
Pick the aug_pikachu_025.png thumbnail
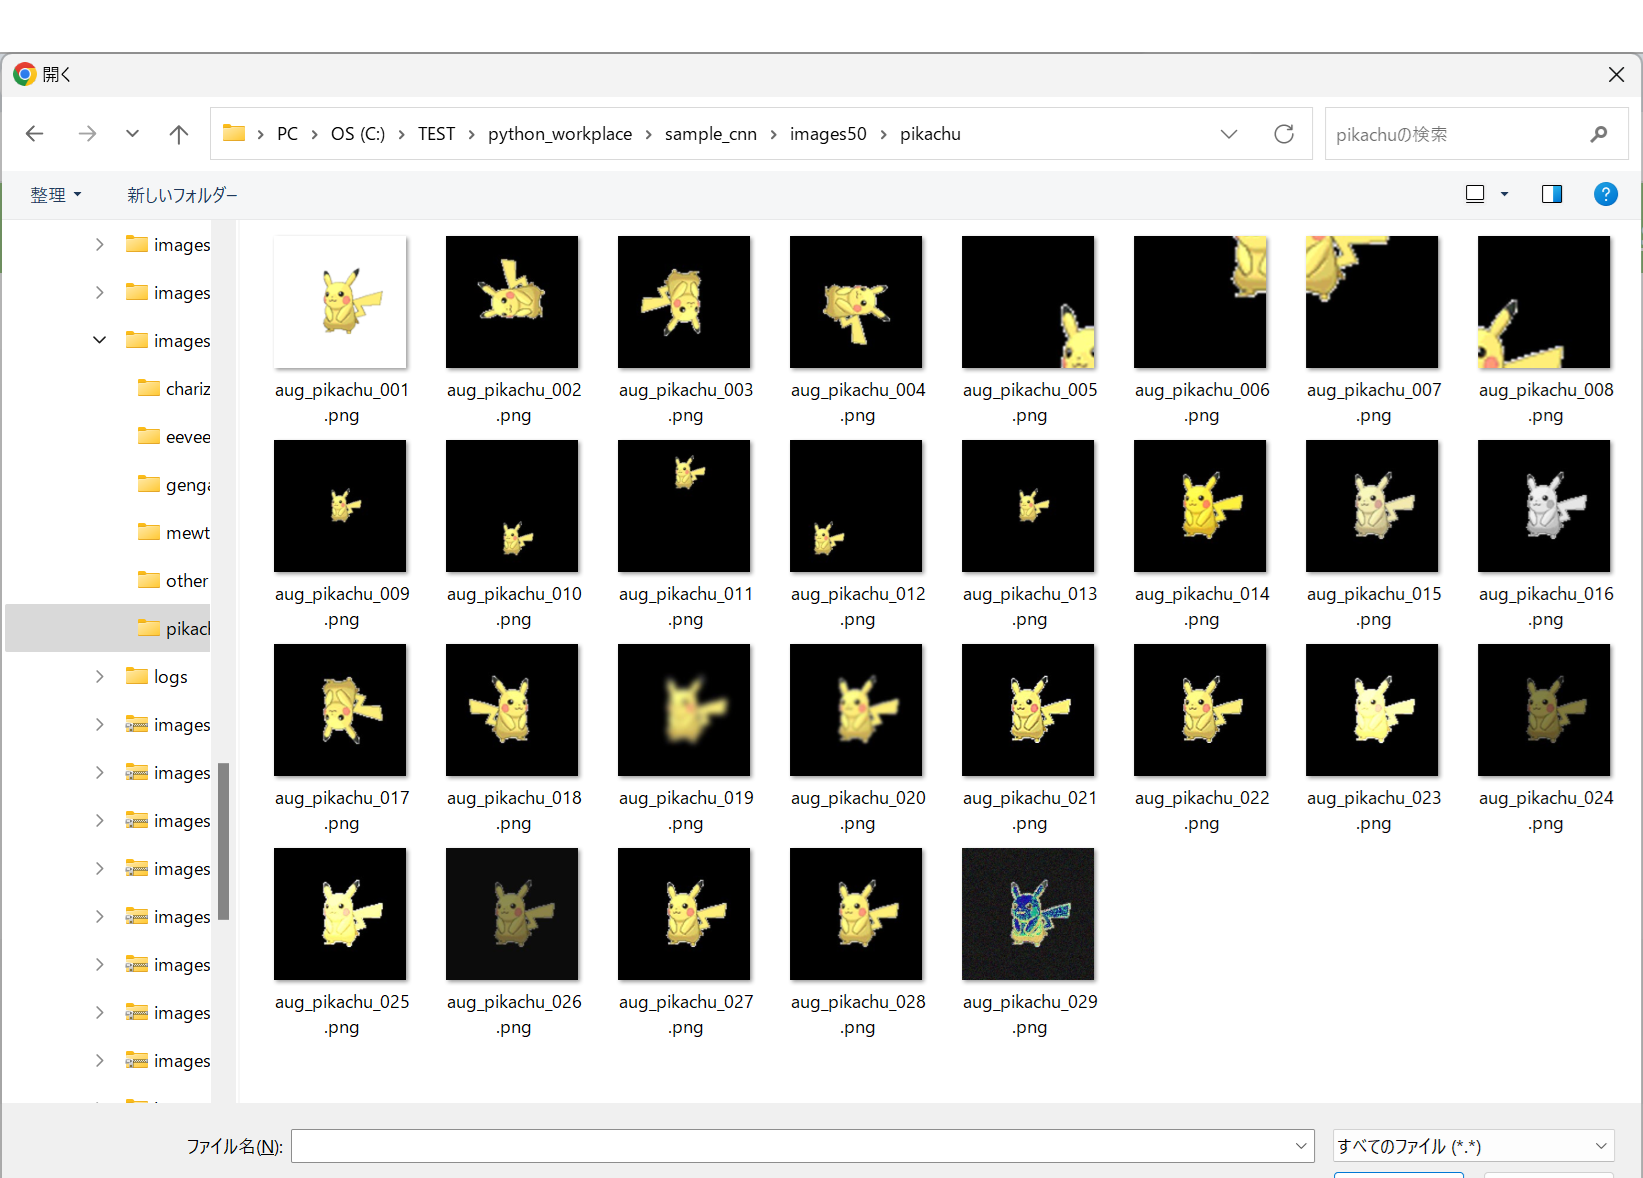point(340,914)
